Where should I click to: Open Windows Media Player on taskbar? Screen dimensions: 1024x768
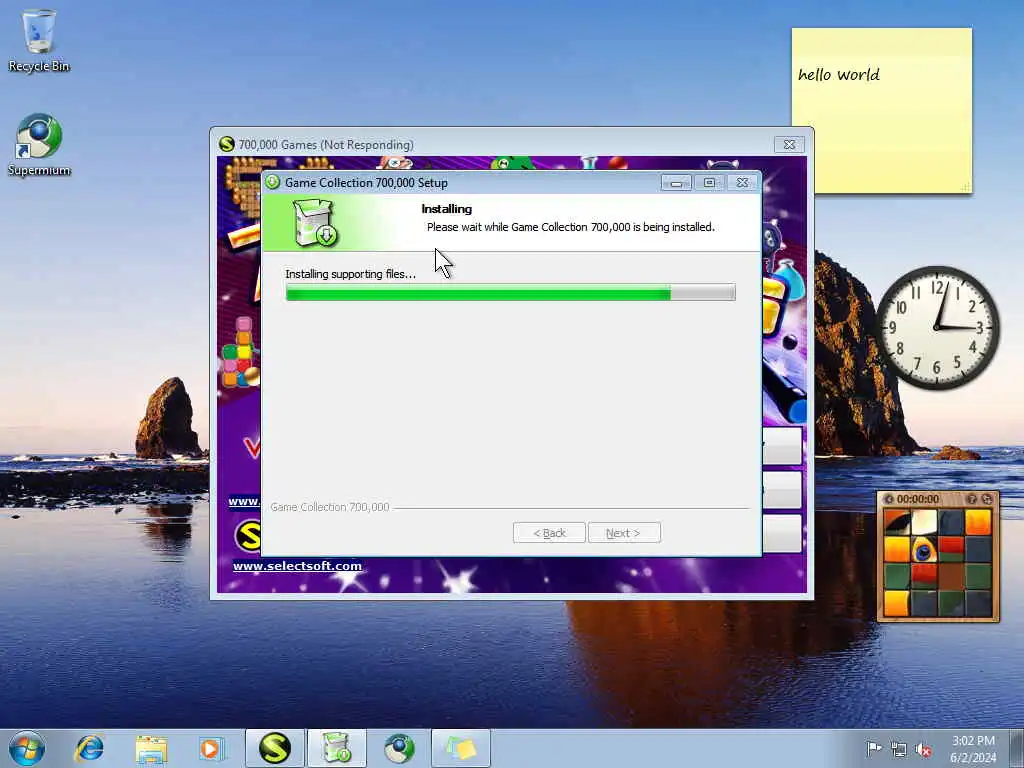click(211, 748)
